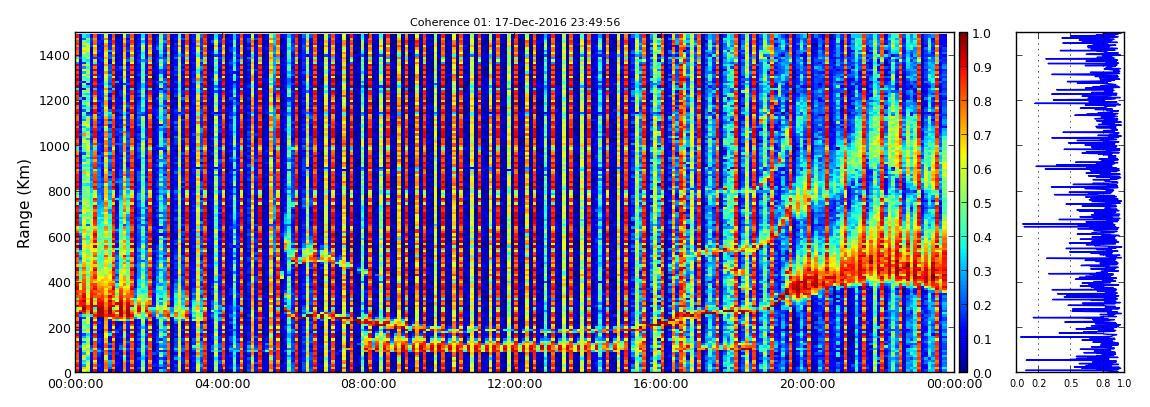Image resolution: width=1150 pixels, height=407 pixels.
Task: Click the colorbar 0.2 tick label
Action: [x=982, y=305]
